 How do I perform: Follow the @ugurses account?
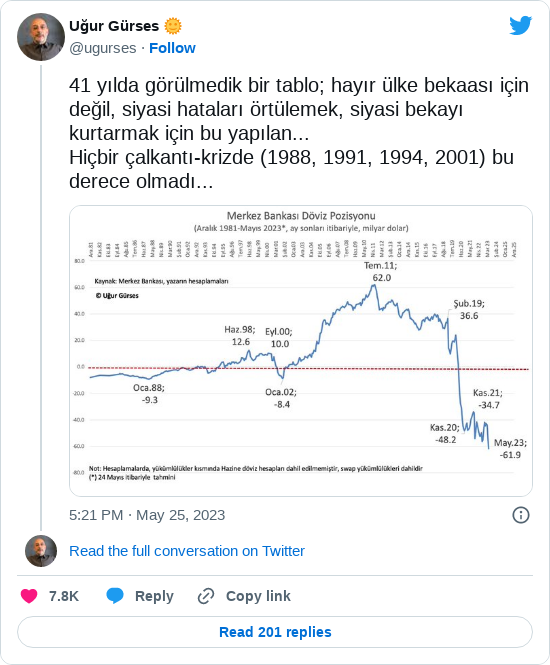point(172,48)
